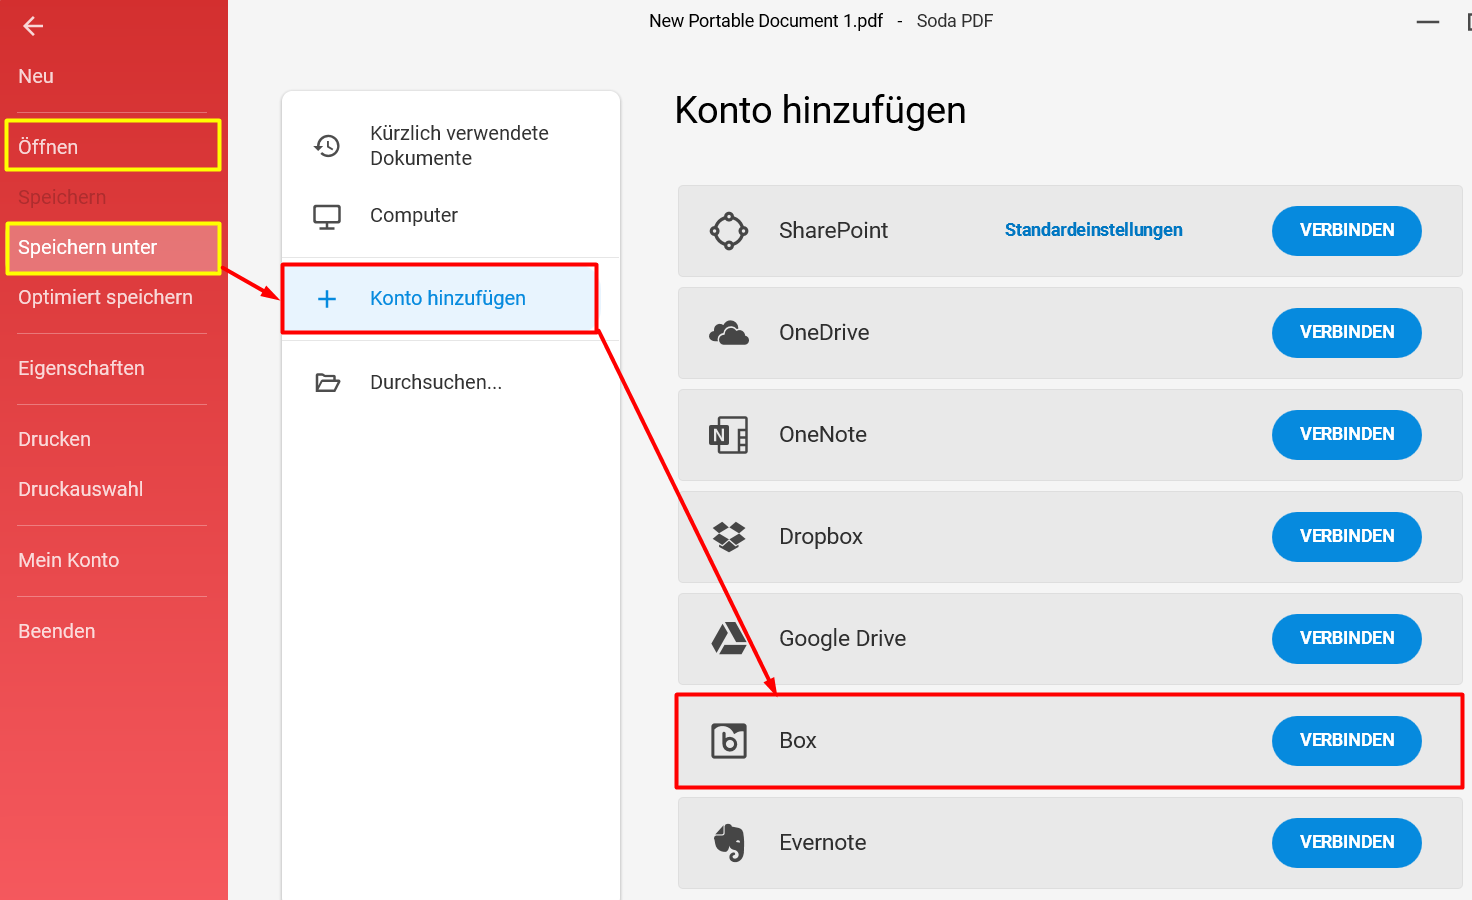Select Optimiert speichern
Image resolution: width=1472 pixels, height=900 pixels.
click(x=105, y=297)
